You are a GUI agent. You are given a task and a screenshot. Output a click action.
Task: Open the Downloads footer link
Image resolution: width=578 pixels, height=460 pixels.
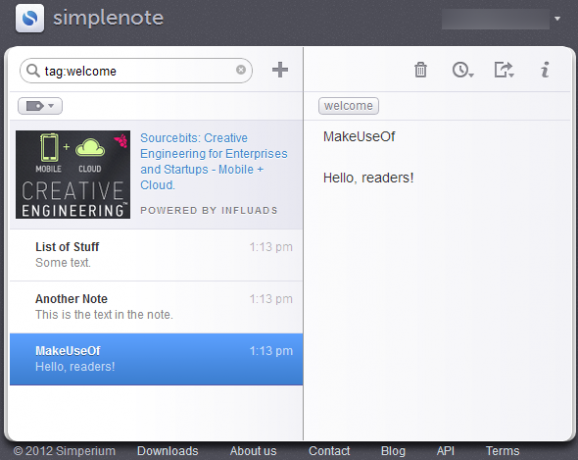(x=168, y=450)
